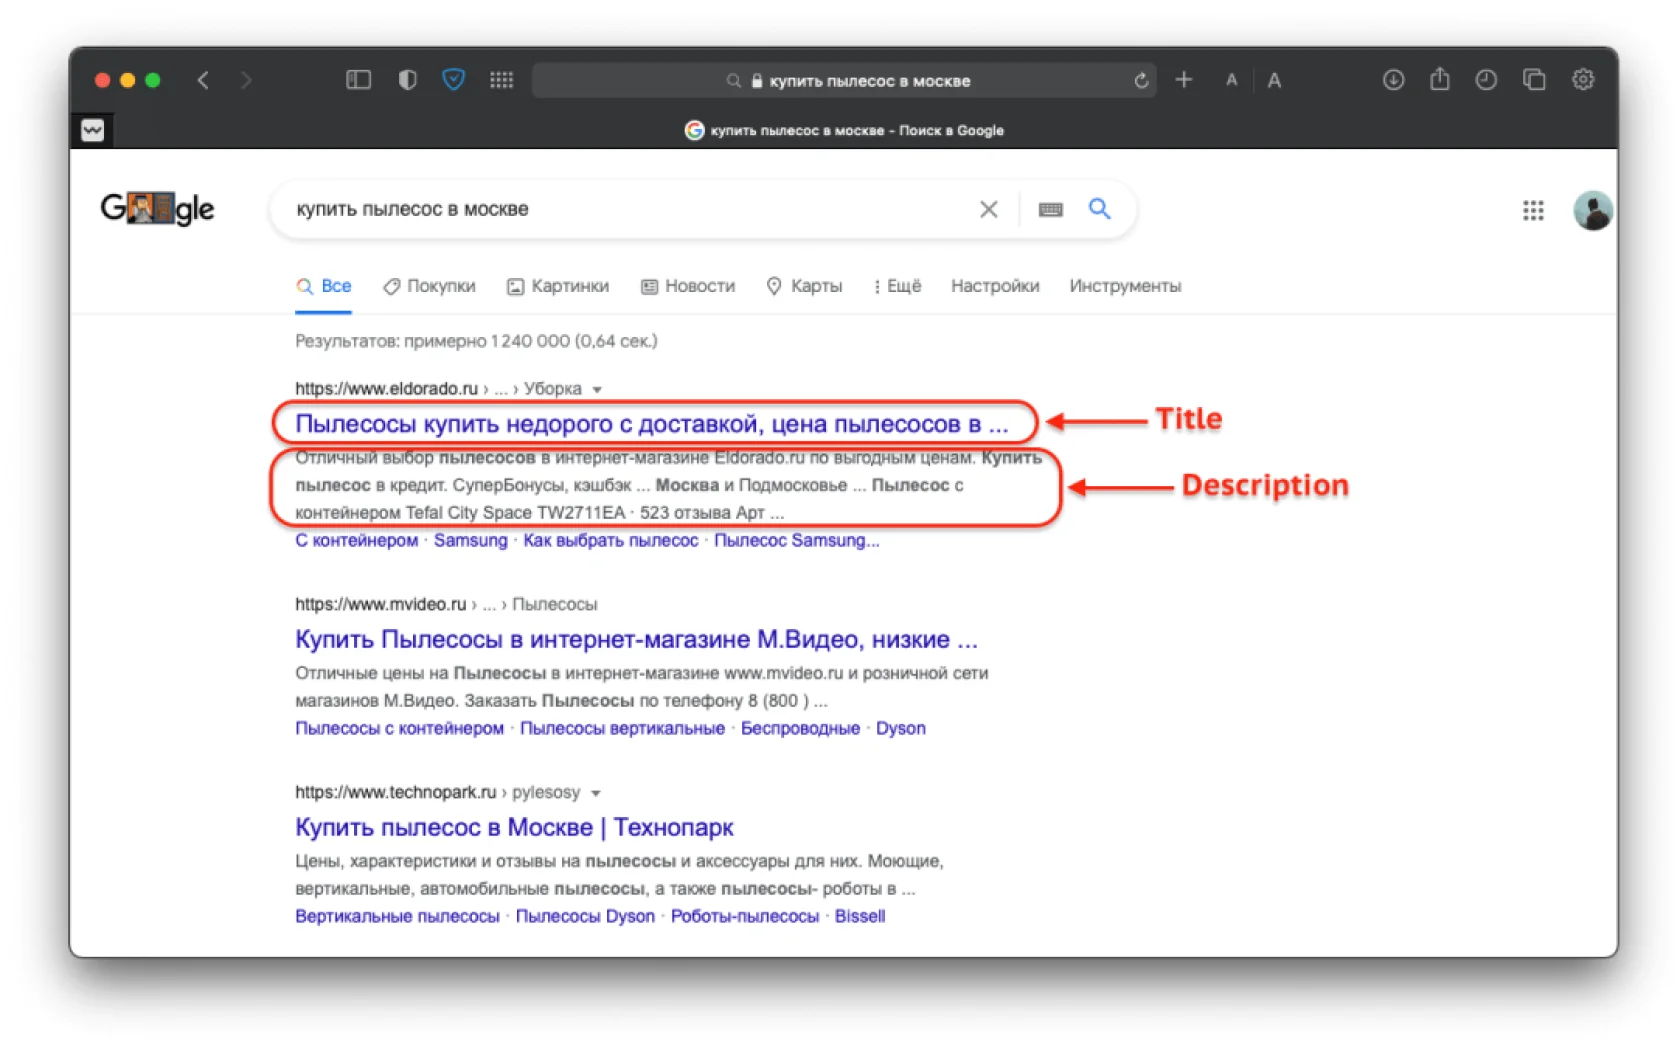Expand the eldorado.ru result dropdown arrow
This screenshot has width=1680, height=1049.
(x=597, y=389)
